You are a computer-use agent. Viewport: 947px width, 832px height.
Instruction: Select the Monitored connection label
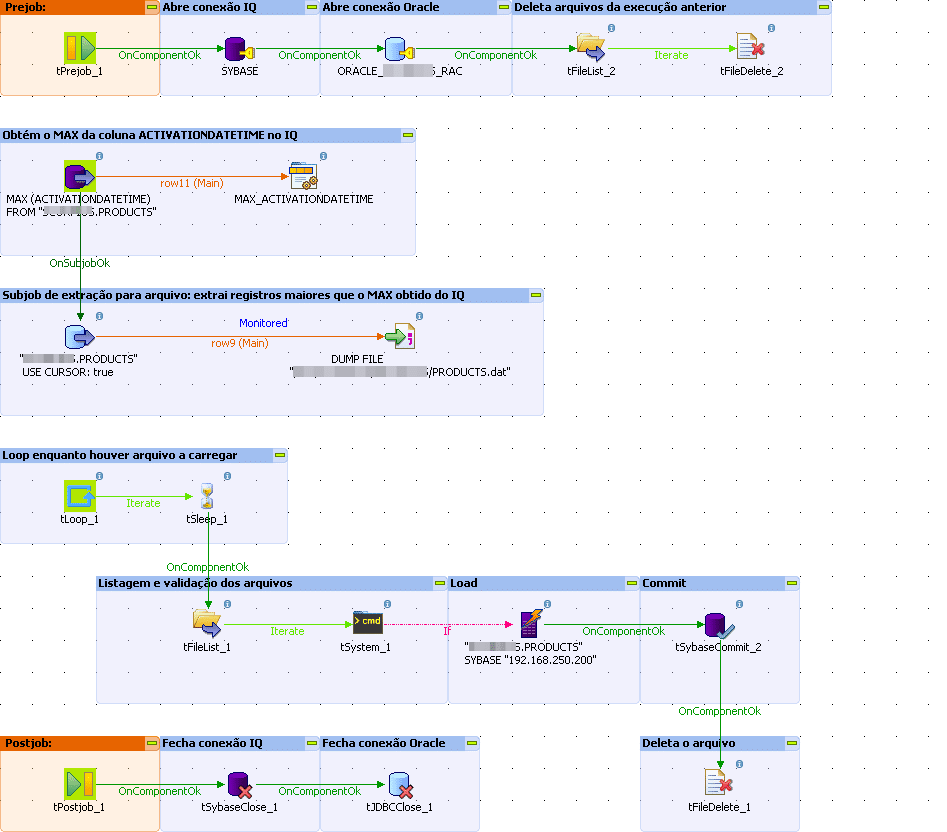(x=262, y=323)
